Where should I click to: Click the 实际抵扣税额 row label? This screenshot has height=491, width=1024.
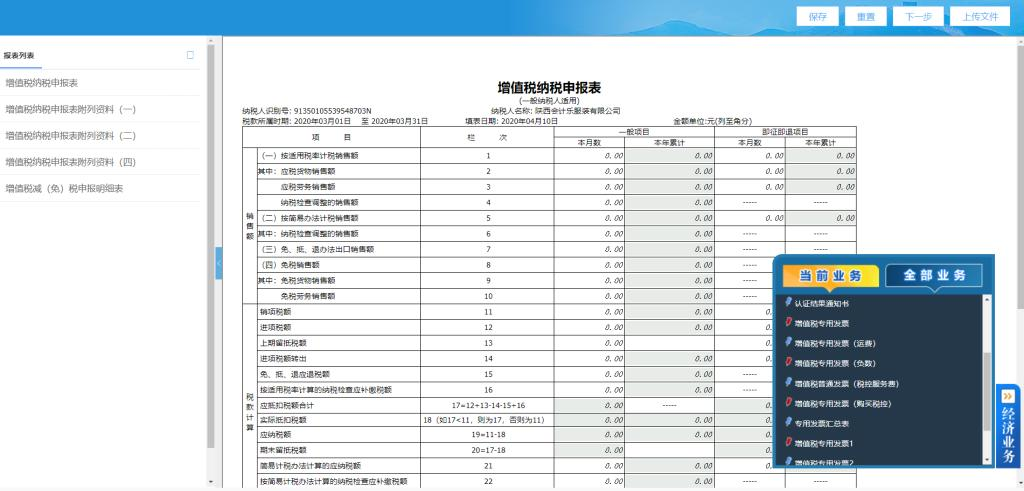coord(283,420)
